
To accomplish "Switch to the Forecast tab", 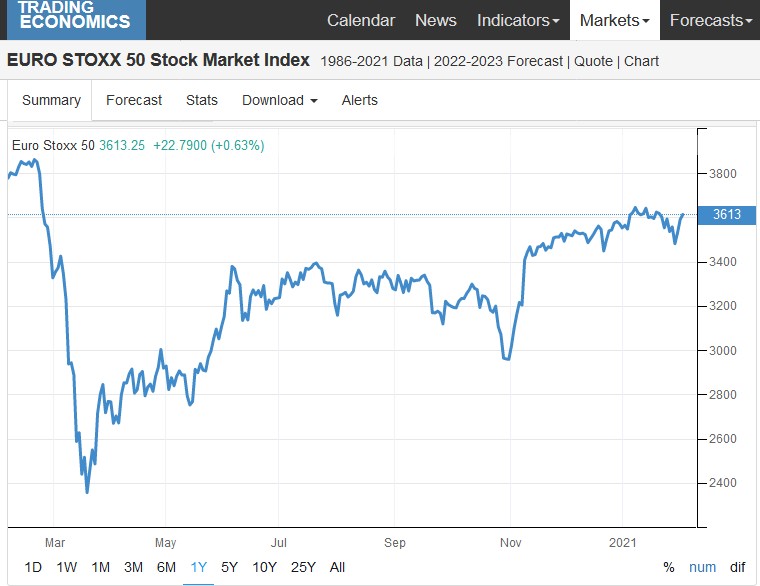I will (134, 100).
